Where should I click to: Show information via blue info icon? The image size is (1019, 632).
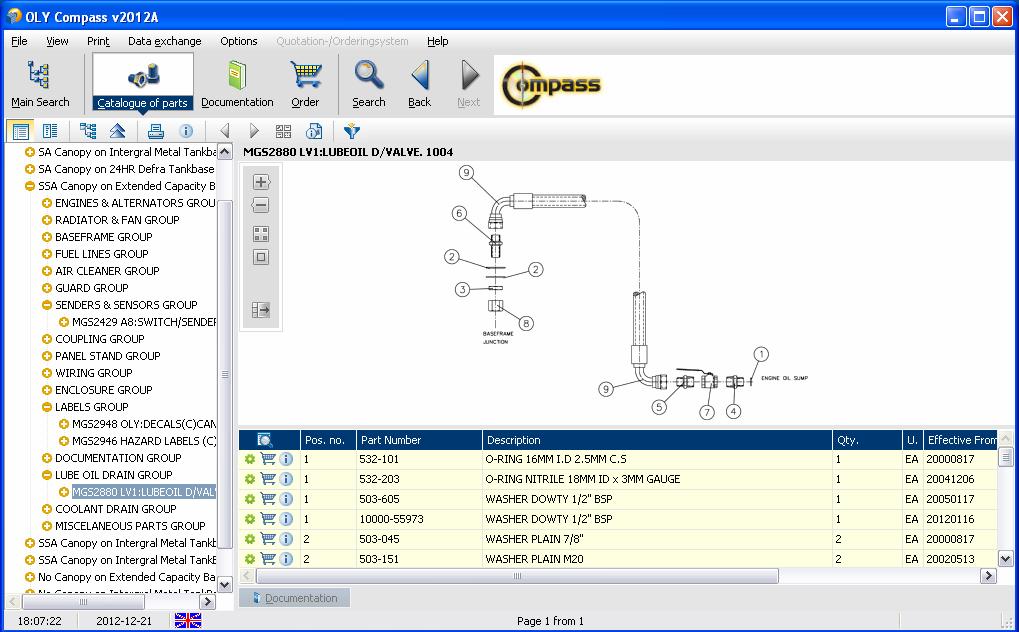point(186,131)
